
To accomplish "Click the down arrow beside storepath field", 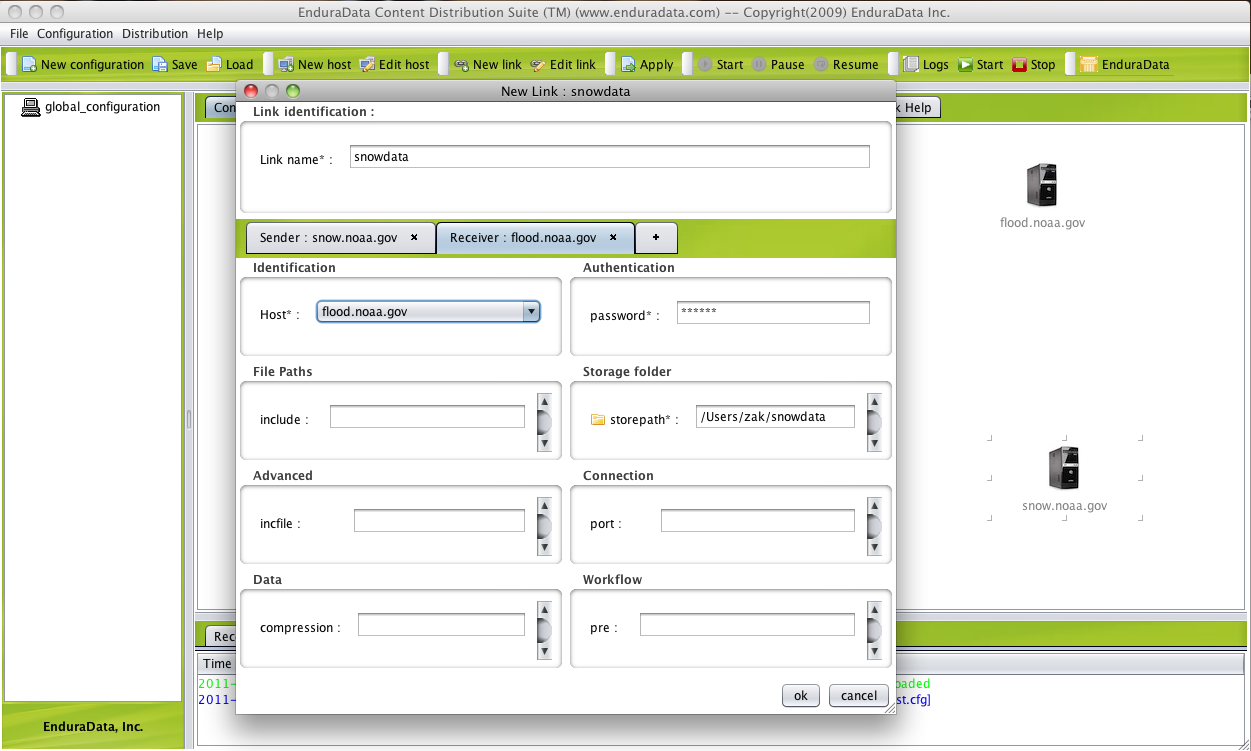I will point(874,443).
